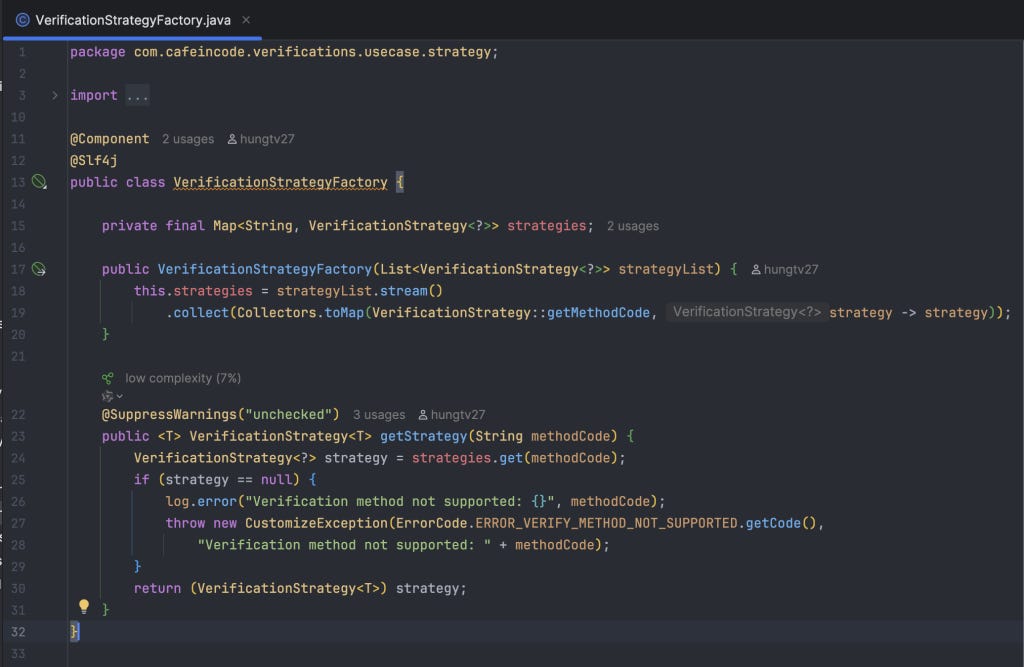Open the yellow light bulb quick-fix icon
1024x667 pixels.
pyautogui.click(x=84, y=606)
